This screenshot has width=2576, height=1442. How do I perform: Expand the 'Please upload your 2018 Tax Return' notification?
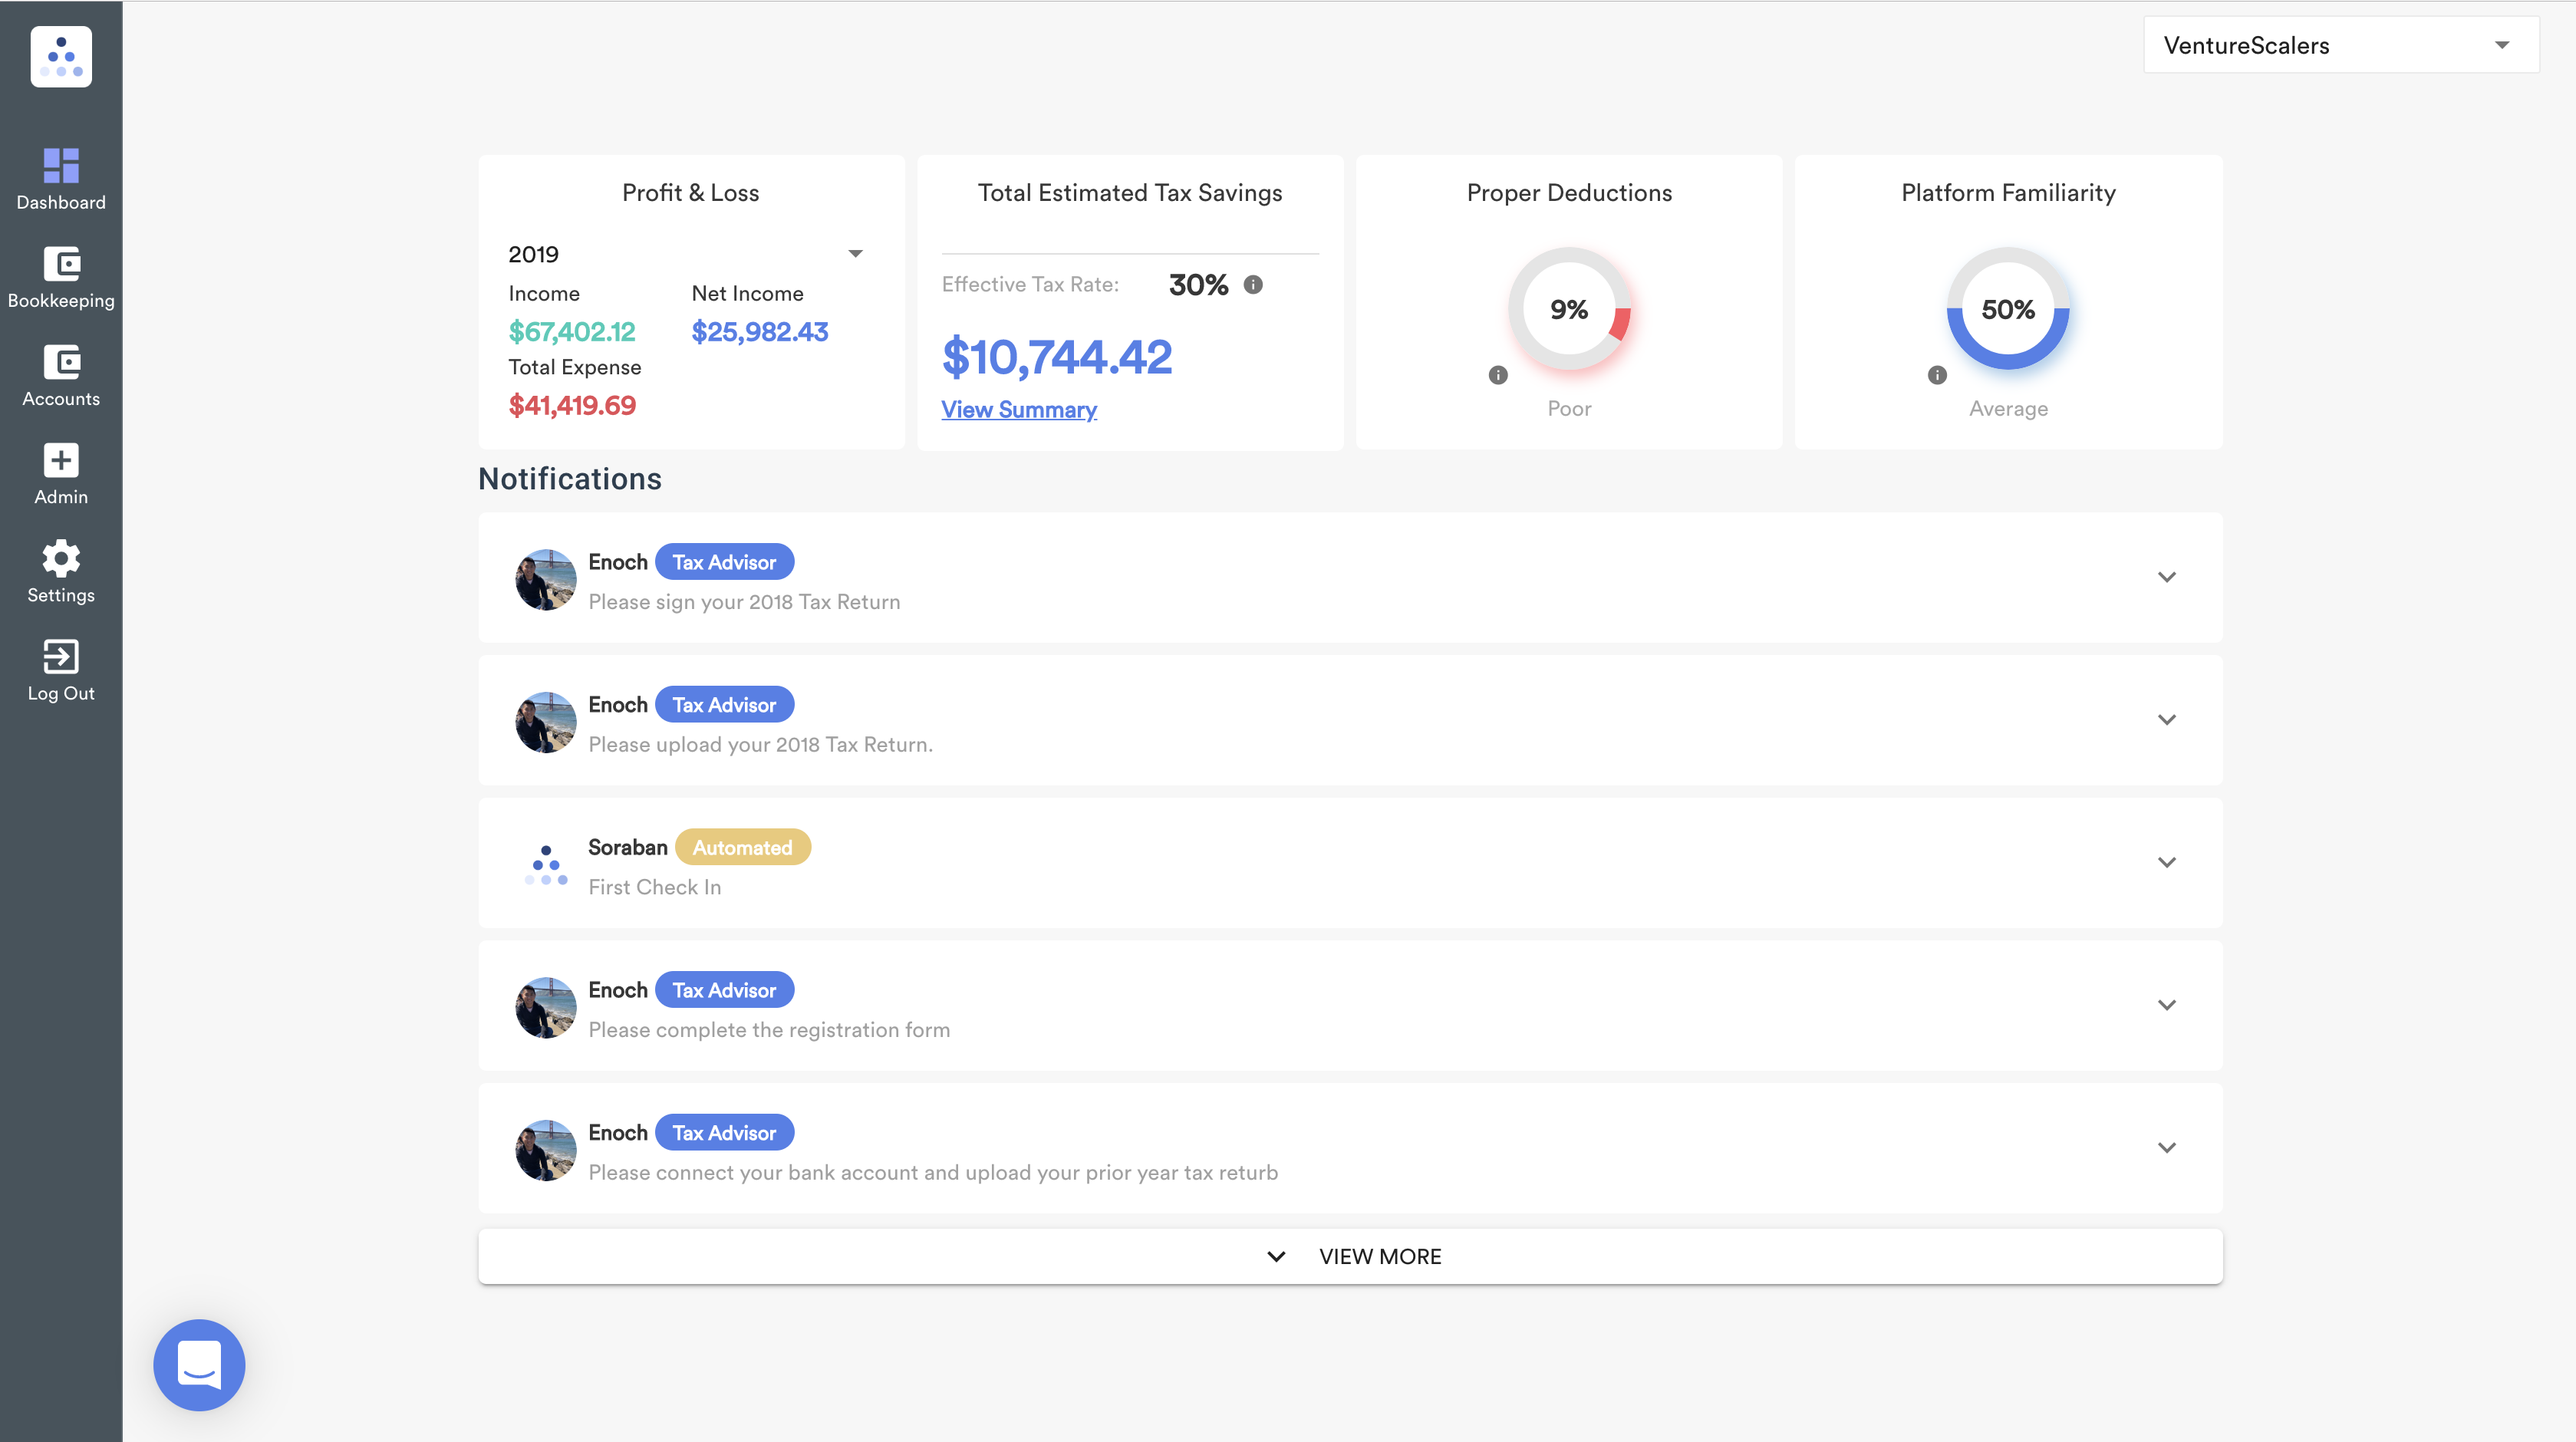pos(2166,720)
